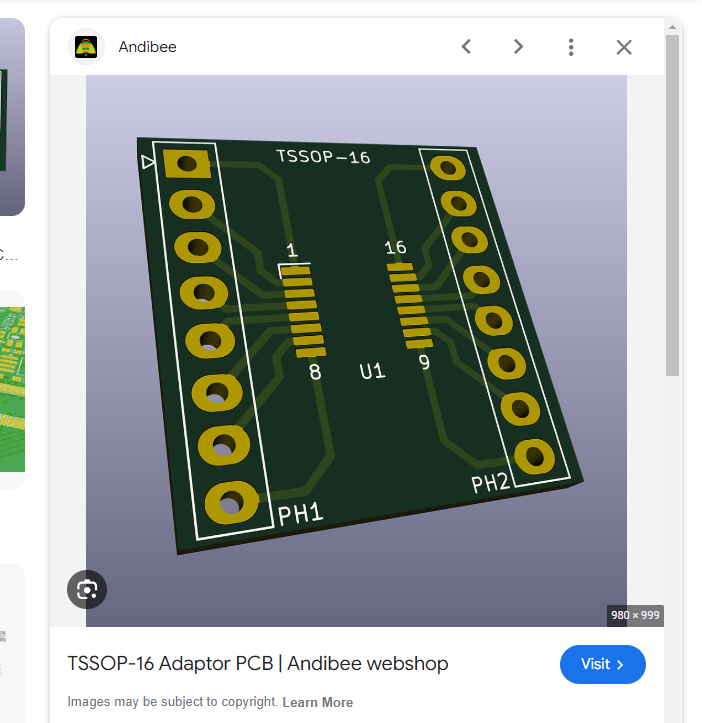Click the 980 × 999 image size label
This screenshot has width=702, height=723.
(x=635, y=615)
